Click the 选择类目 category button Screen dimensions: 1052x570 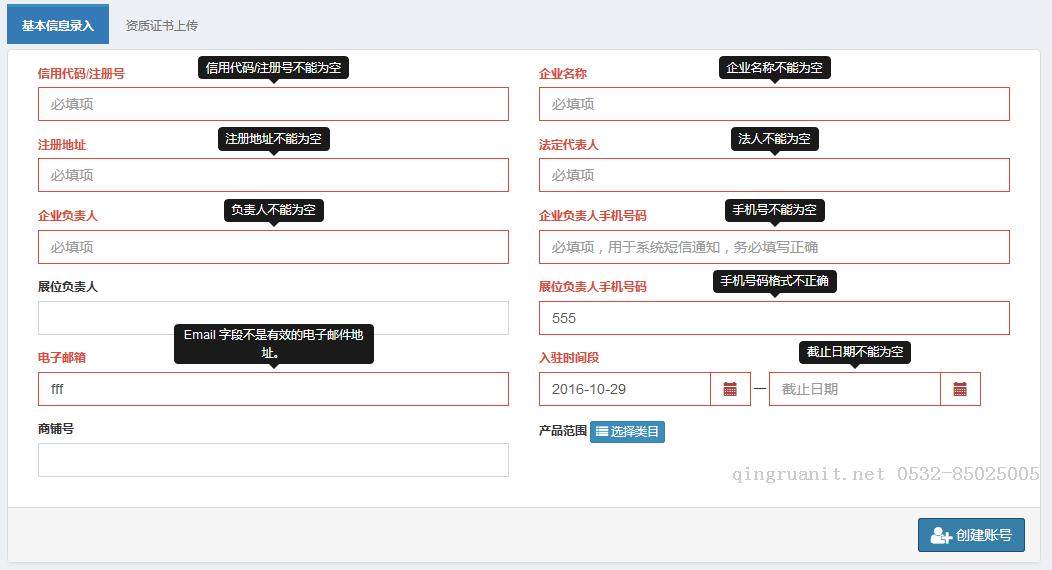click(x=627, y=431)
